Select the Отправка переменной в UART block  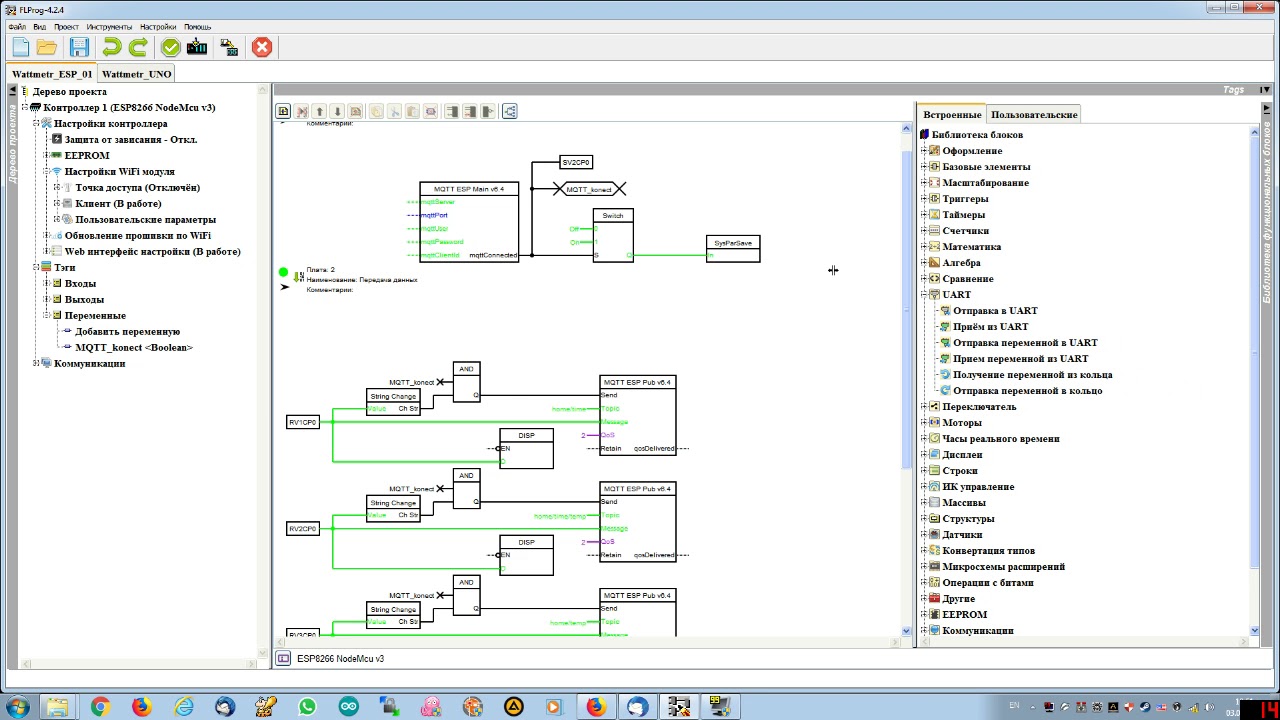[1025, 343]
